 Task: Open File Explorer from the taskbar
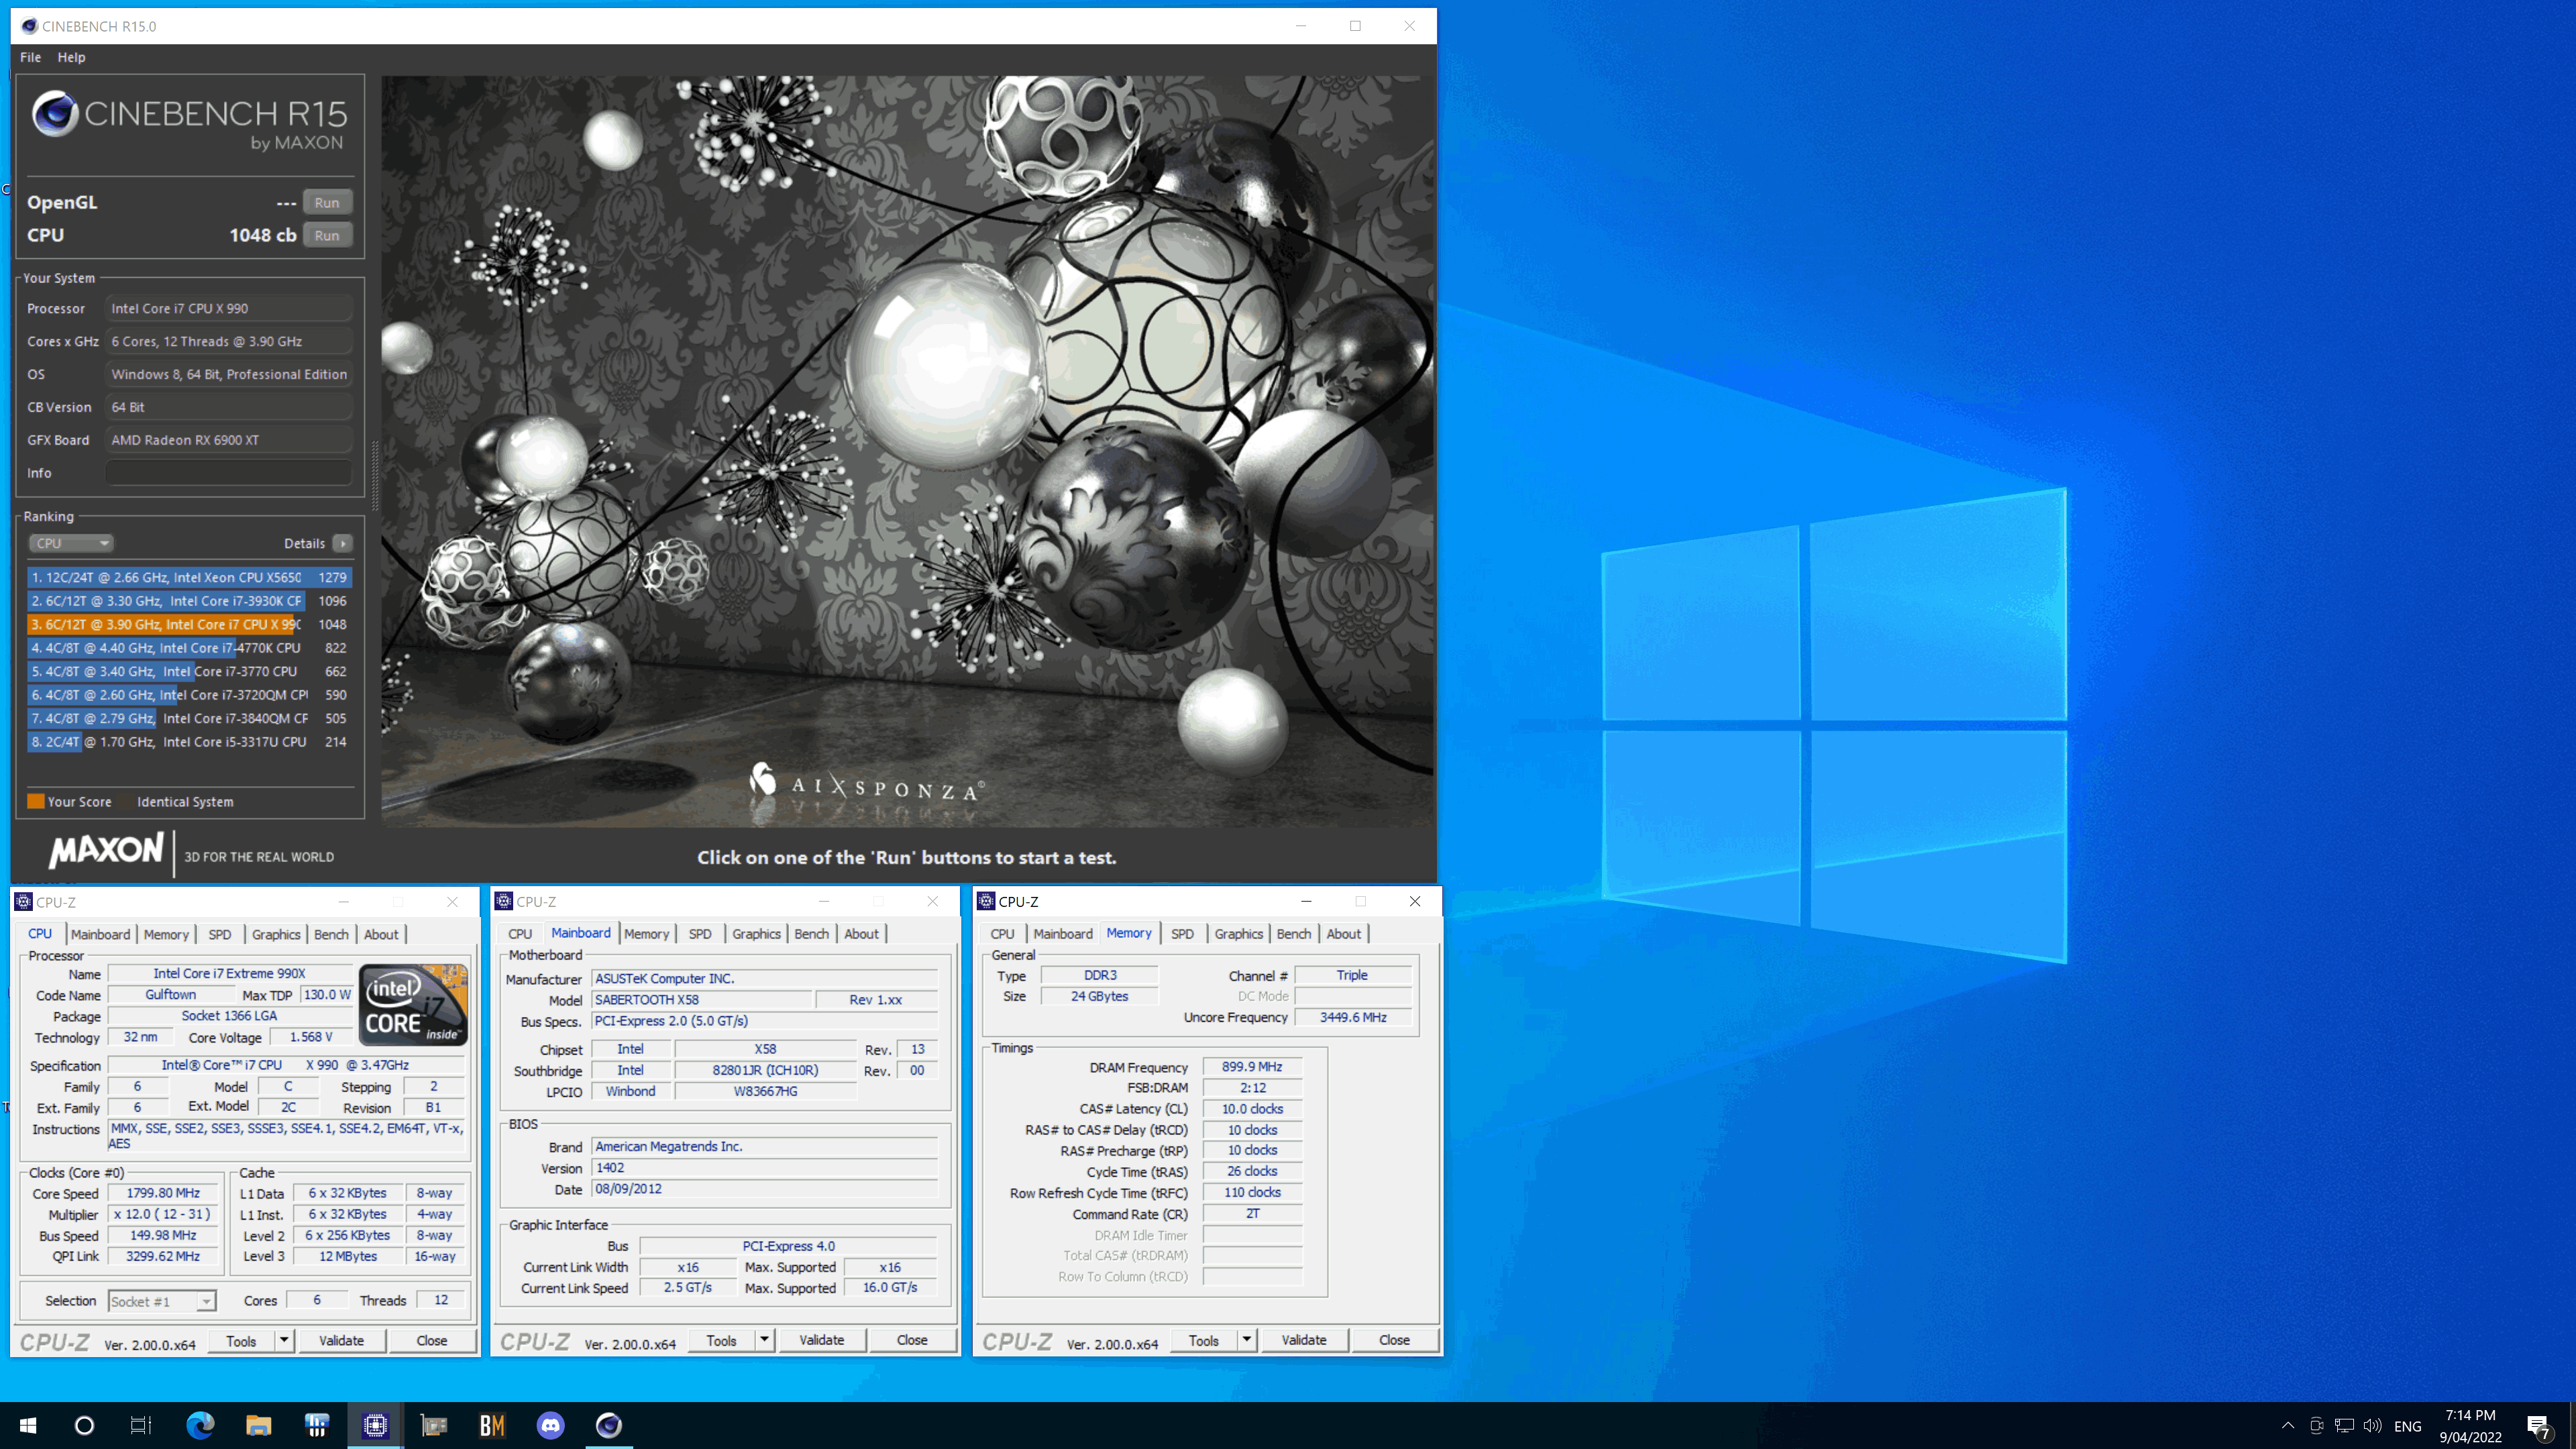point(258,1425)
